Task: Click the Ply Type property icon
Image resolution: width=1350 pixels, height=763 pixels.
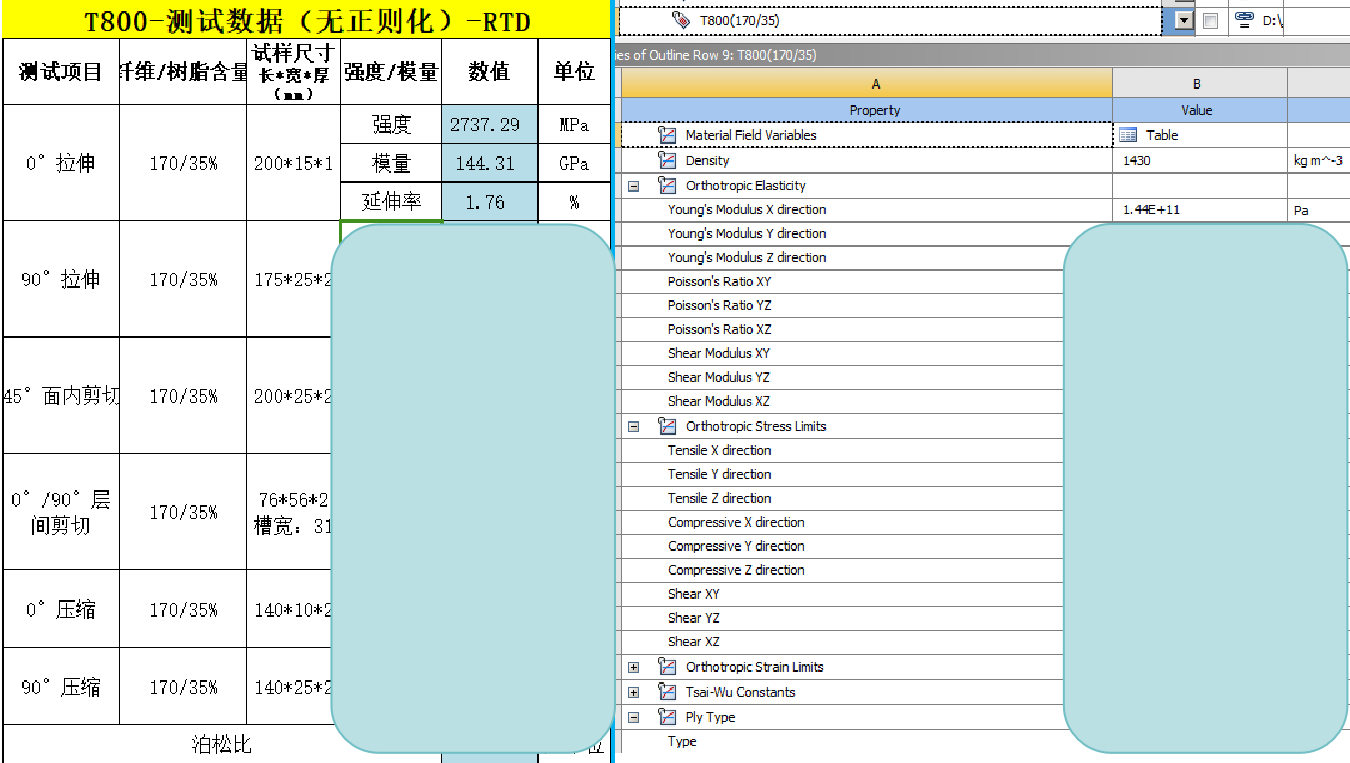Action: point(667,717)
